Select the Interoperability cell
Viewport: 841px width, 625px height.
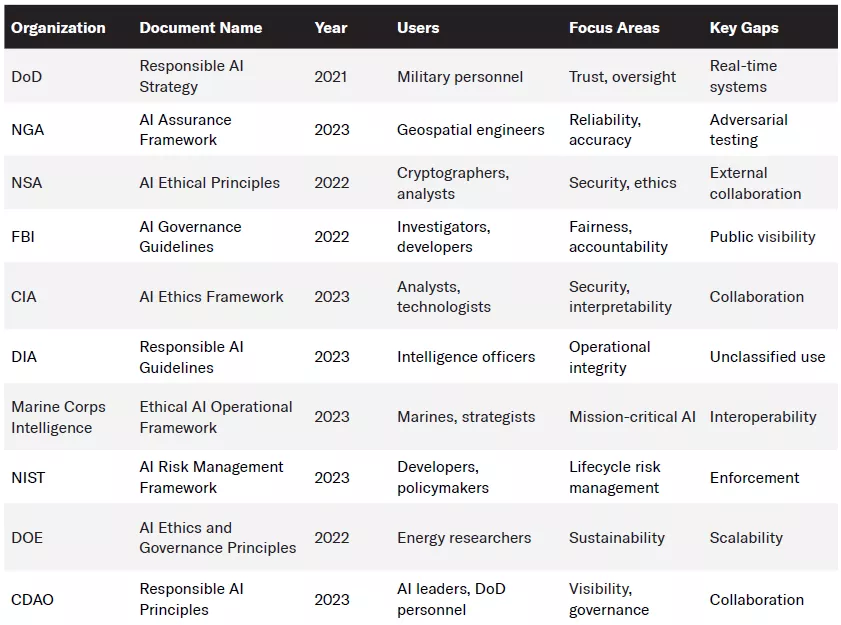point(763,417)
